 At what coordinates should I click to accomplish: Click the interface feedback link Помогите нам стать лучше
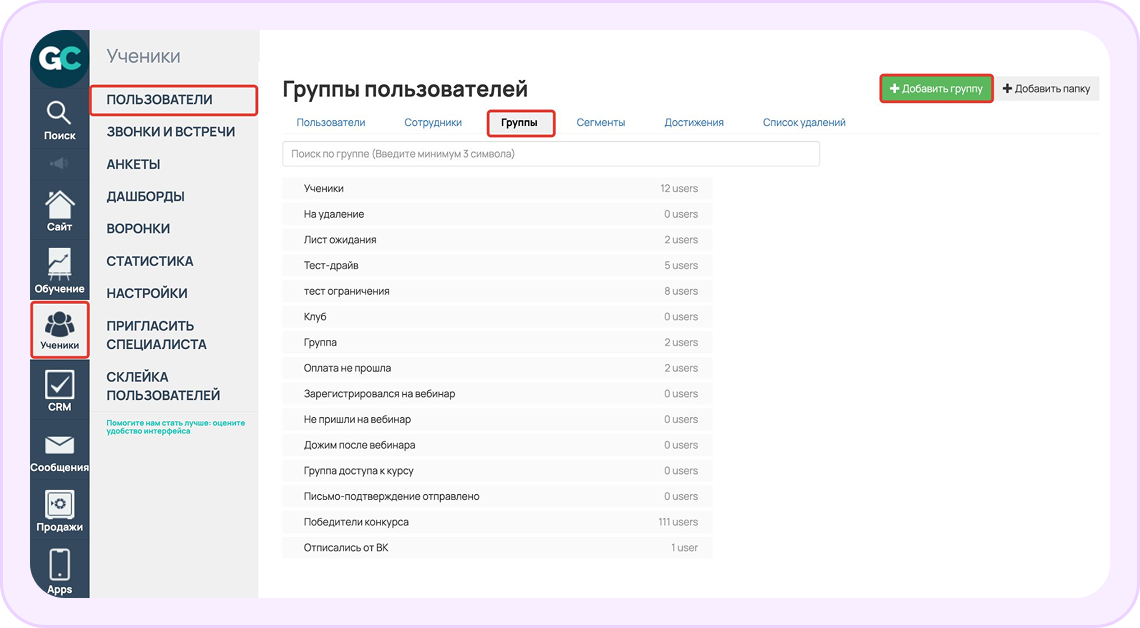pyautogui.click(x=176, y=427)
